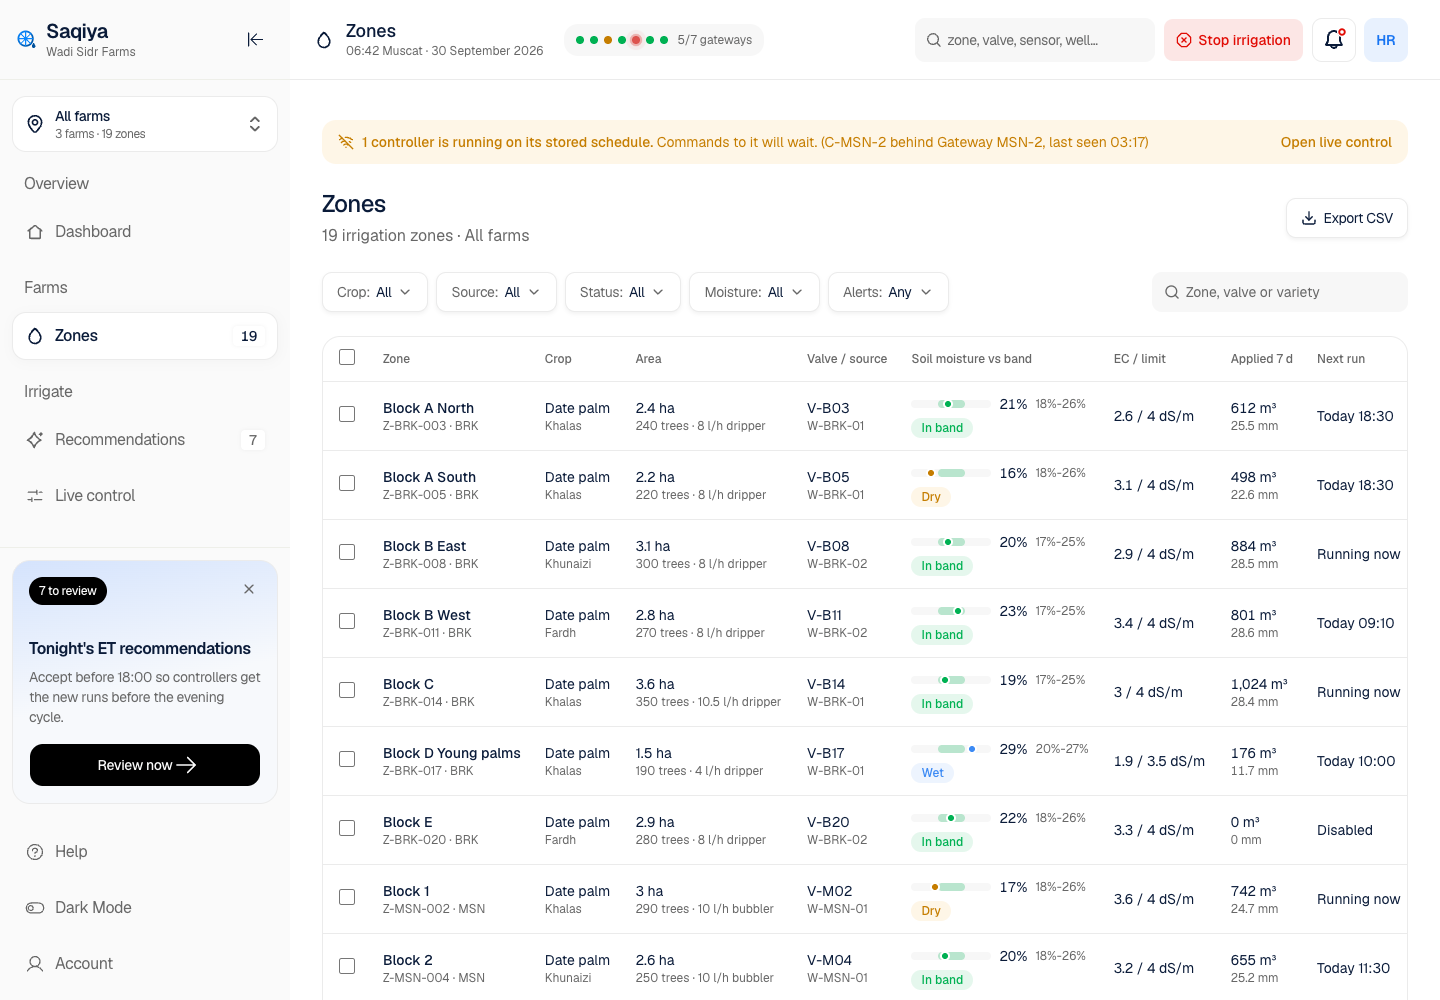Viewport: 1440px width, 1000px height.
Task: Click the location pin icon in All farms
Action: pyautogui.click(x=35, y=124)
